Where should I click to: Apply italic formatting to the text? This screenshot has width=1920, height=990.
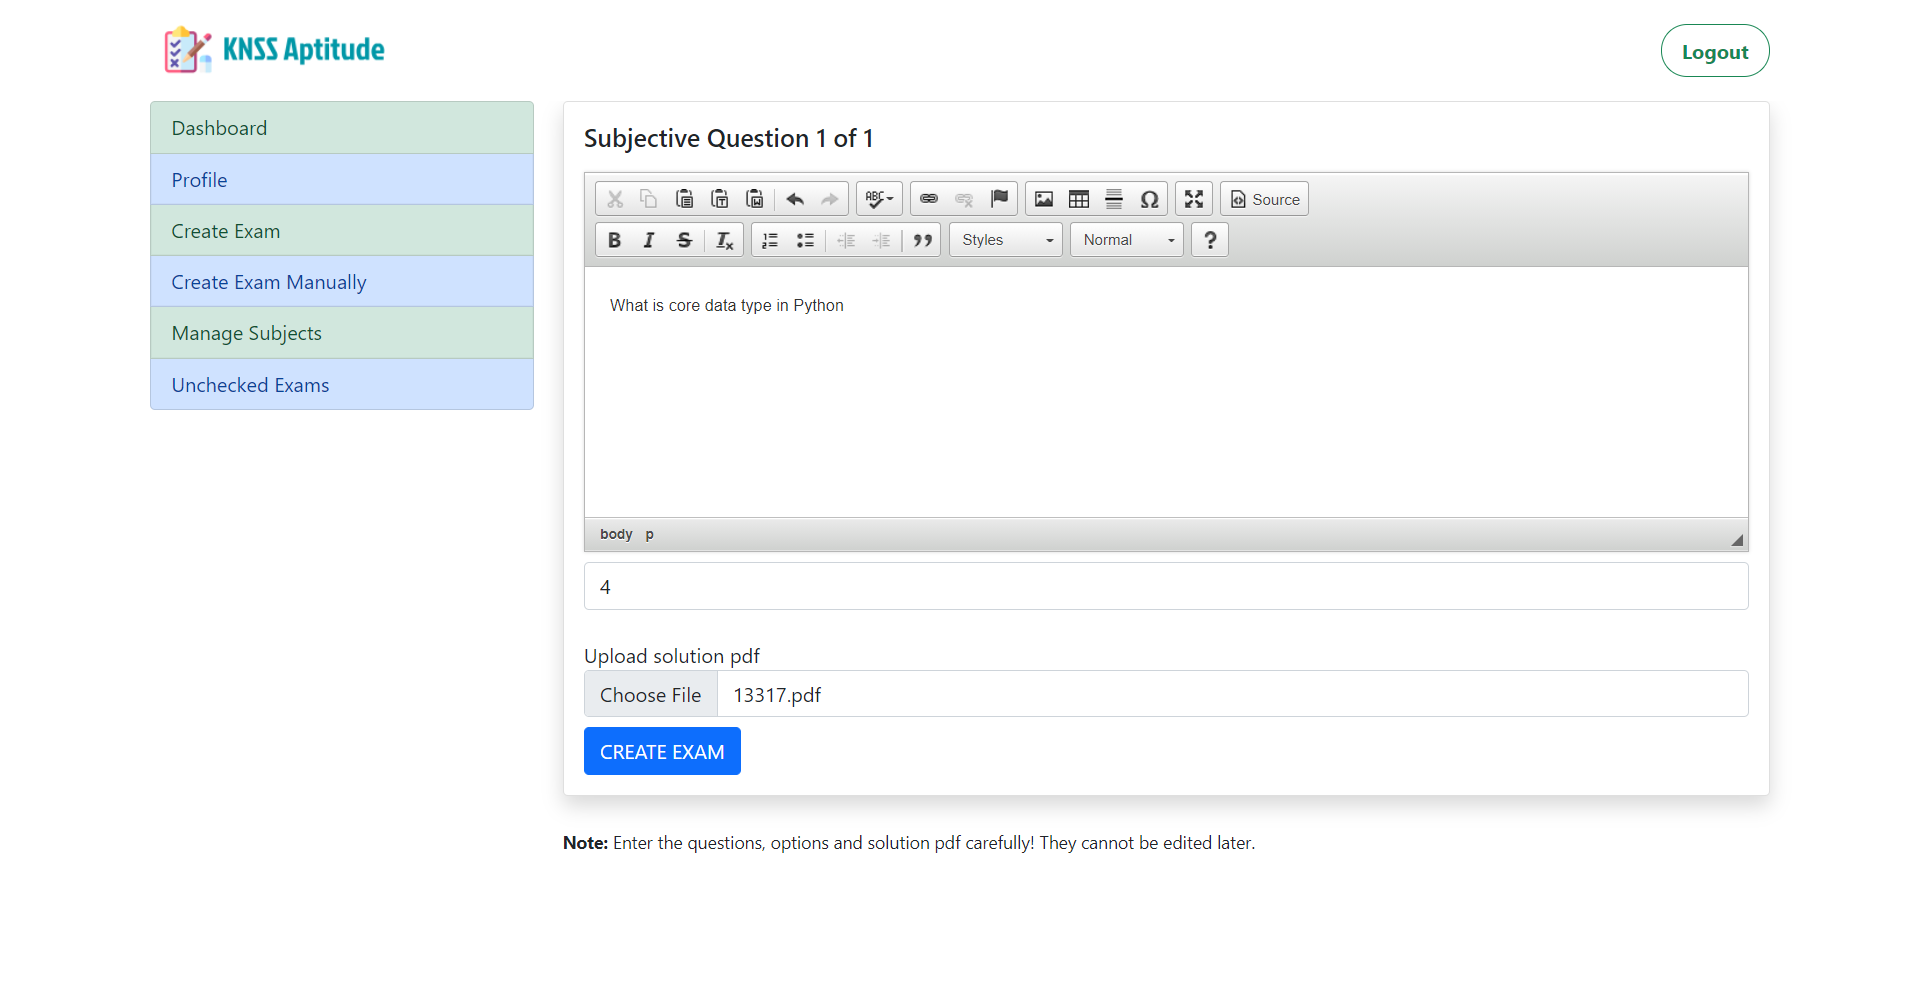point(649,240)
